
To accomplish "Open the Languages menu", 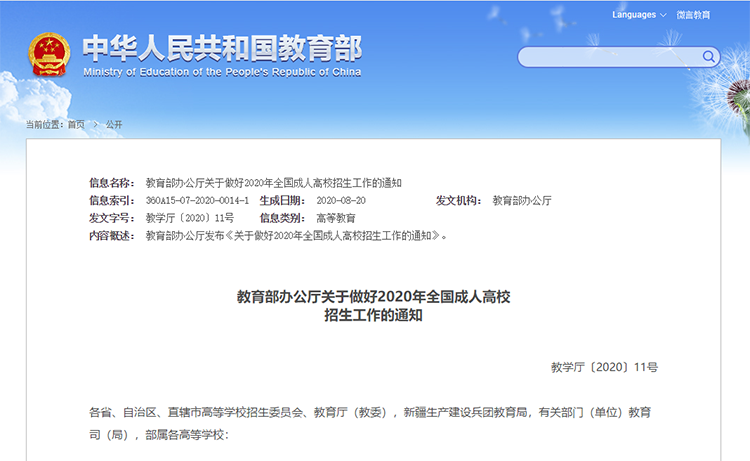I will 634,15.
